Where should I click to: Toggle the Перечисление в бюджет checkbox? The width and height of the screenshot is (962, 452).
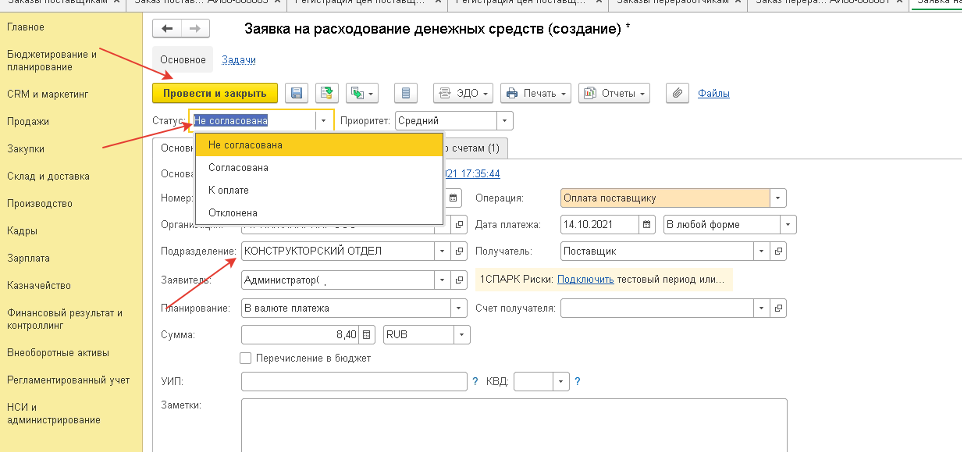click(246, 358)
